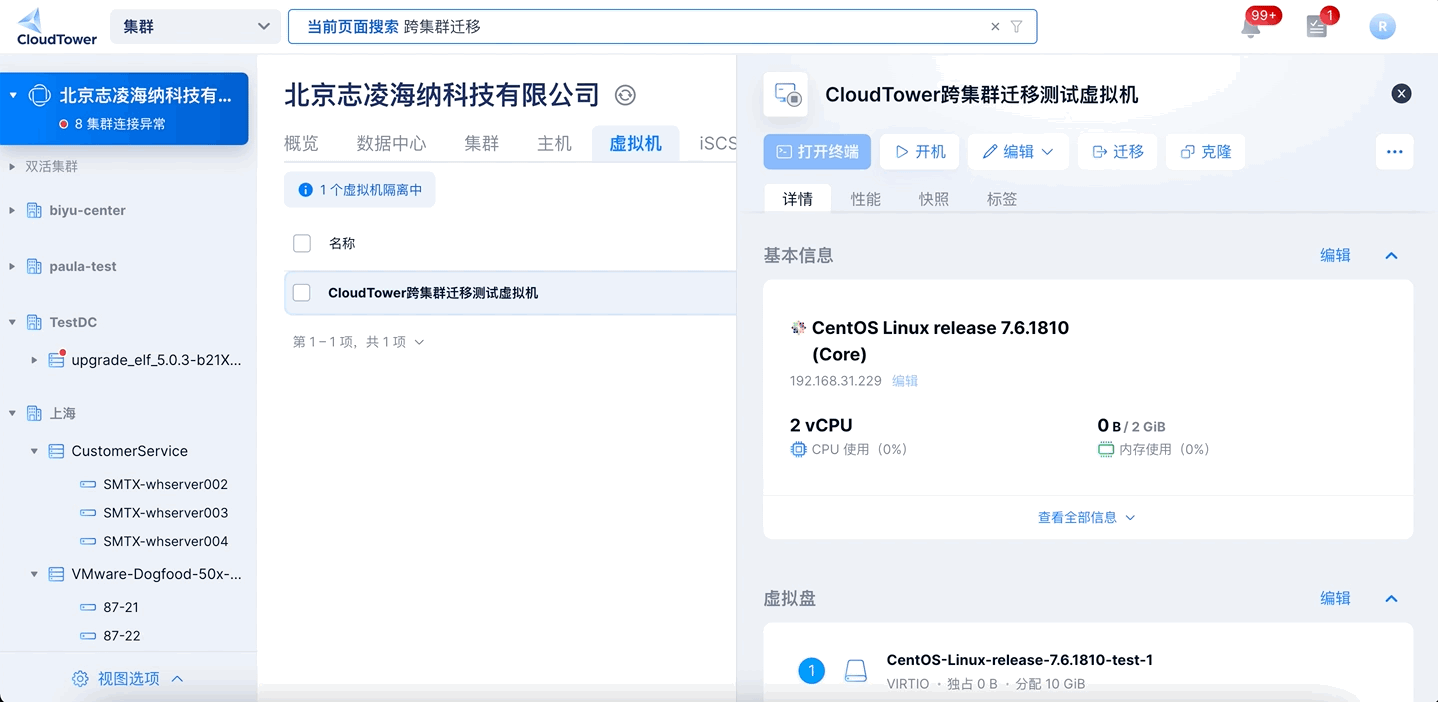The width and height of the screenshot is (1438, 702).
Task: Click the VMware-Dogfood cluster icon
Action: [x=56, y=575]
